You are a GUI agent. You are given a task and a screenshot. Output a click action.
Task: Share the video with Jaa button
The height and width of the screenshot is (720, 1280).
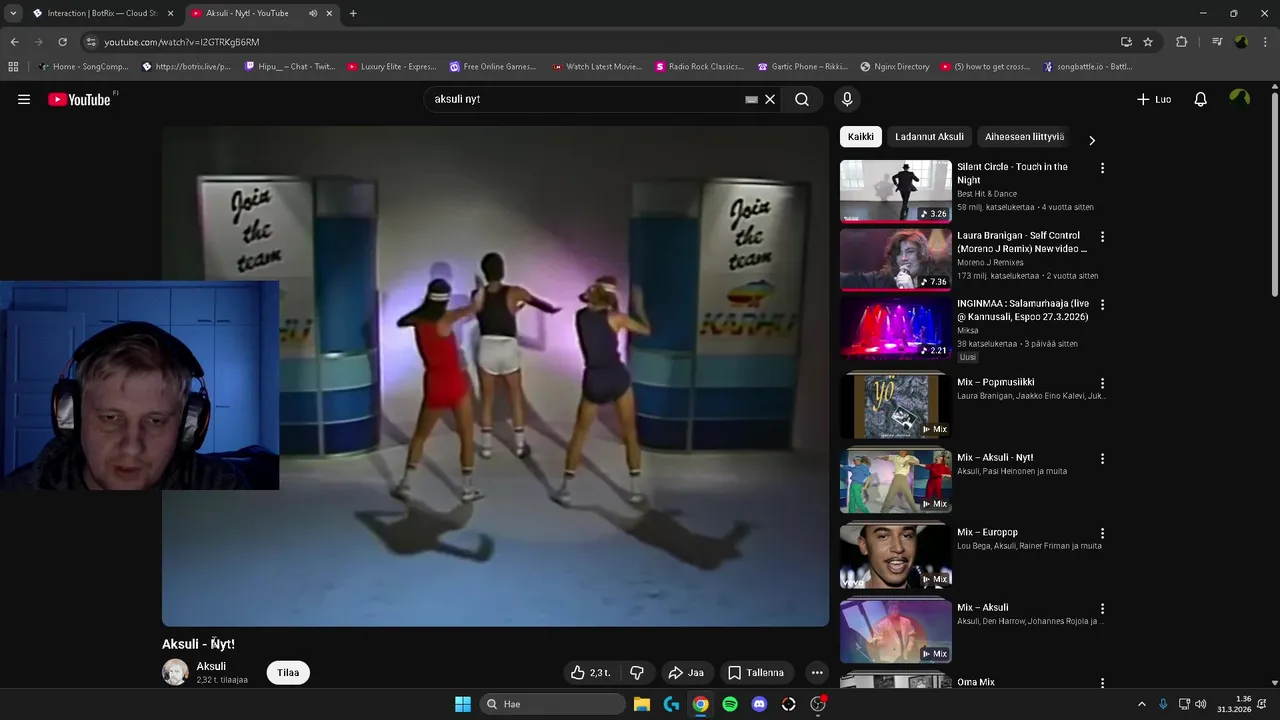tap(686, 673)
